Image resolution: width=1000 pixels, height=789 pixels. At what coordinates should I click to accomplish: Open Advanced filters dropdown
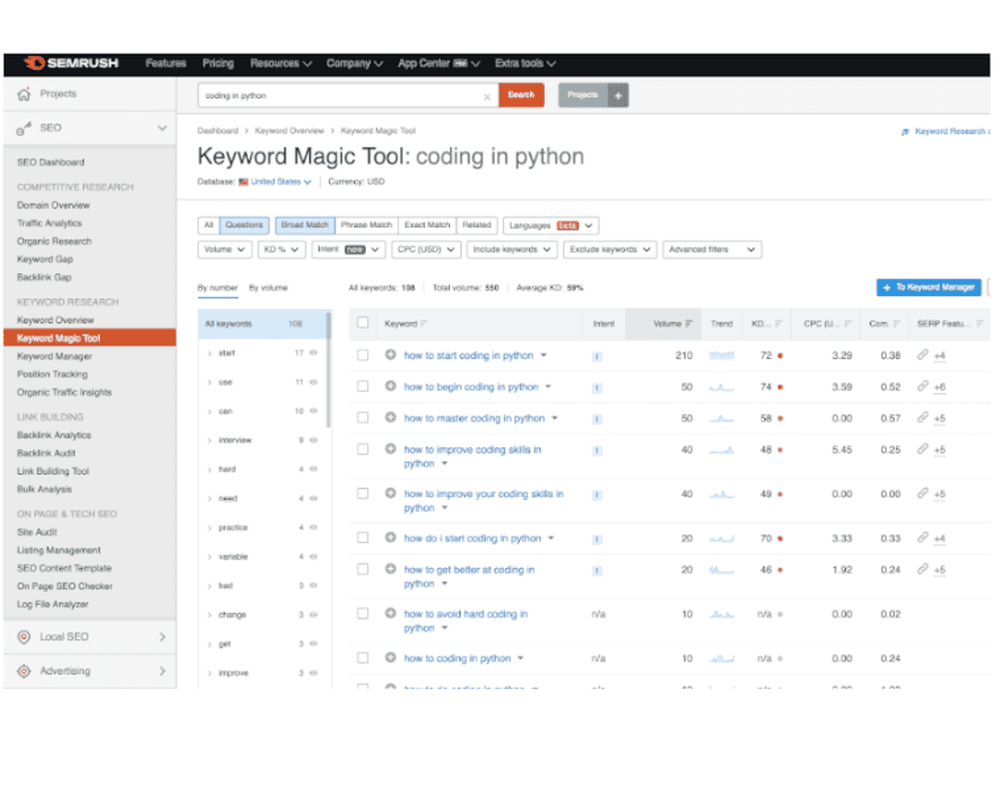(712, 249)
